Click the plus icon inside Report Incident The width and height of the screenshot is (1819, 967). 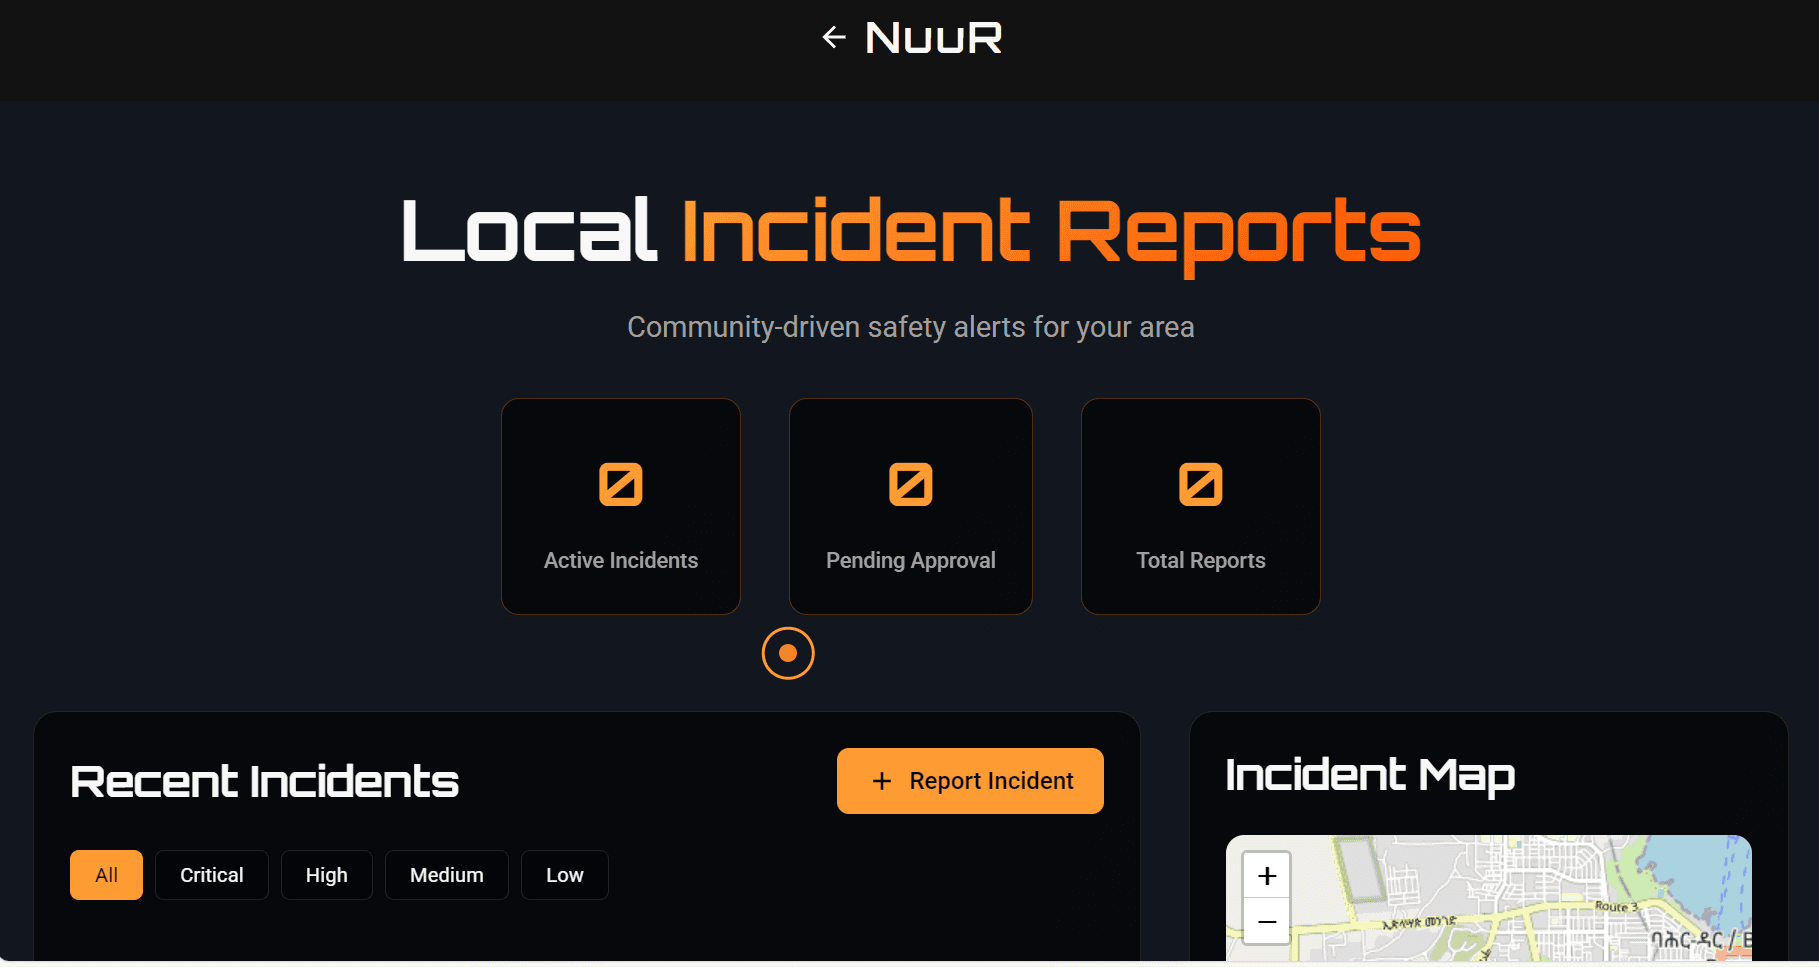881,780
